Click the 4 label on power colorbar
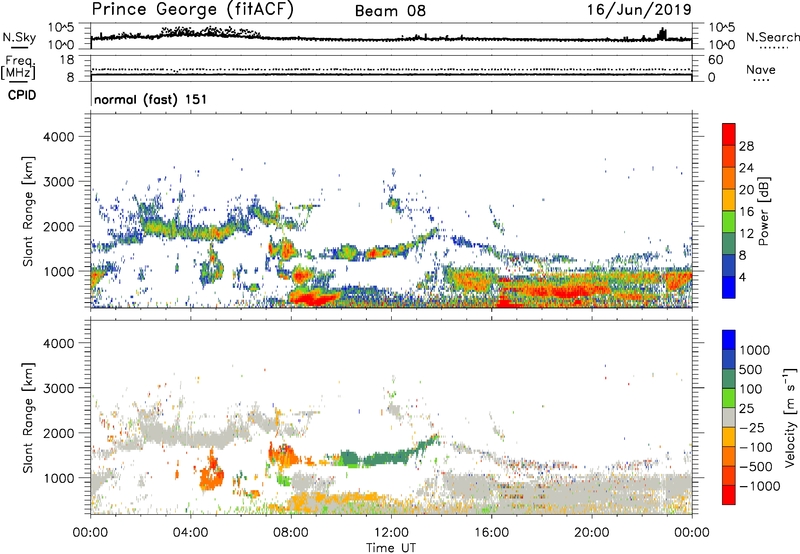 (742, 277)
